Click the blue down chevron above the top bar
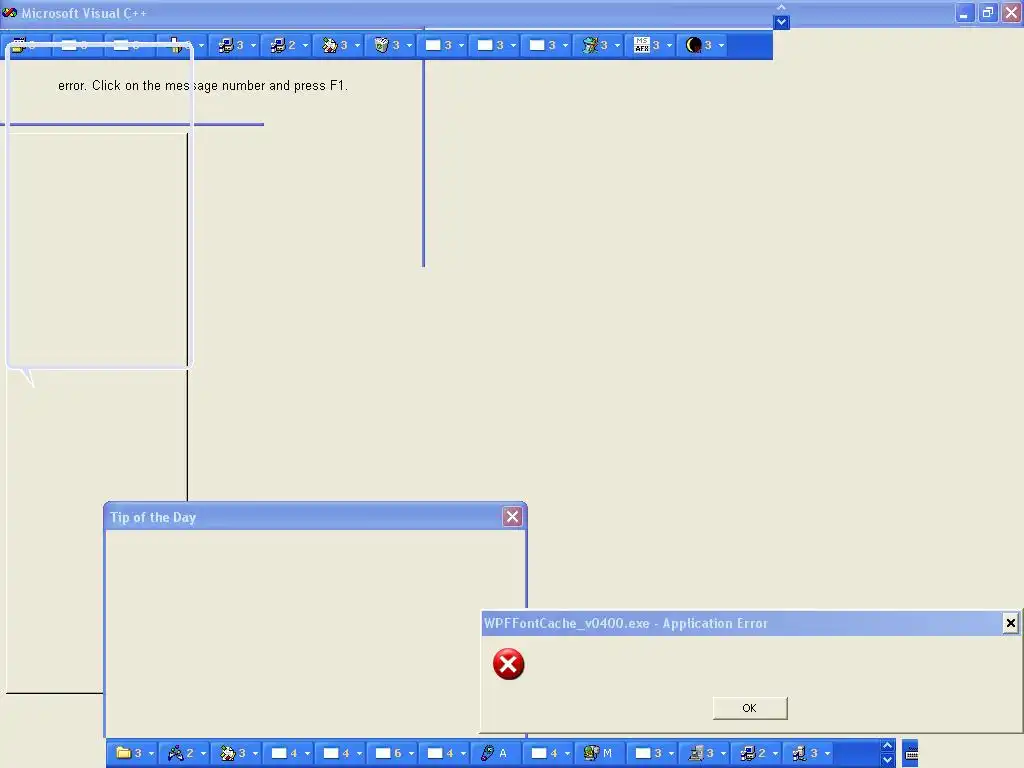Image resolution: width=1024 pixels, height=768 pixels. (781, 22)
